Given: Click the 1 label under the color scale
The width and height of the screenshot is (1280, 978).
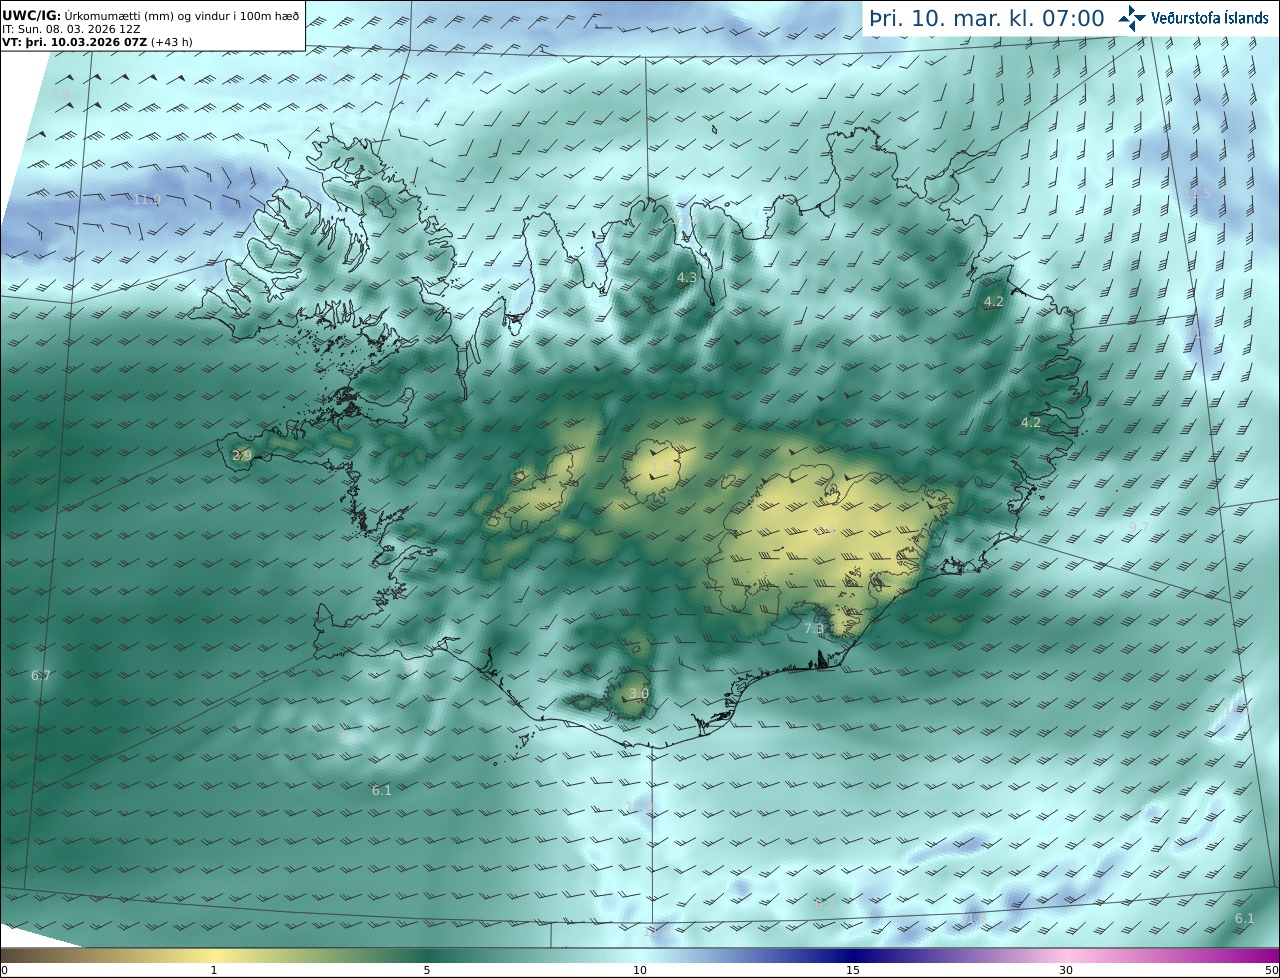Looking at the screenshot, I should (x=214, y=970).
